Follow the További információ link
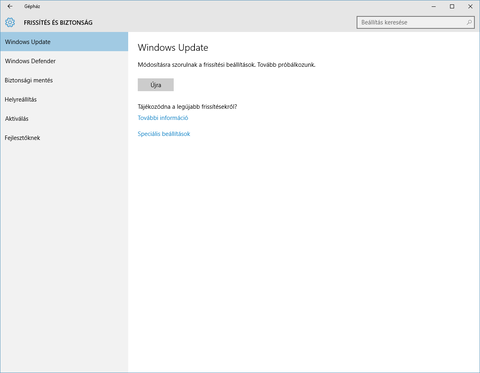480x373 pixels. click(x=163, y=118)
